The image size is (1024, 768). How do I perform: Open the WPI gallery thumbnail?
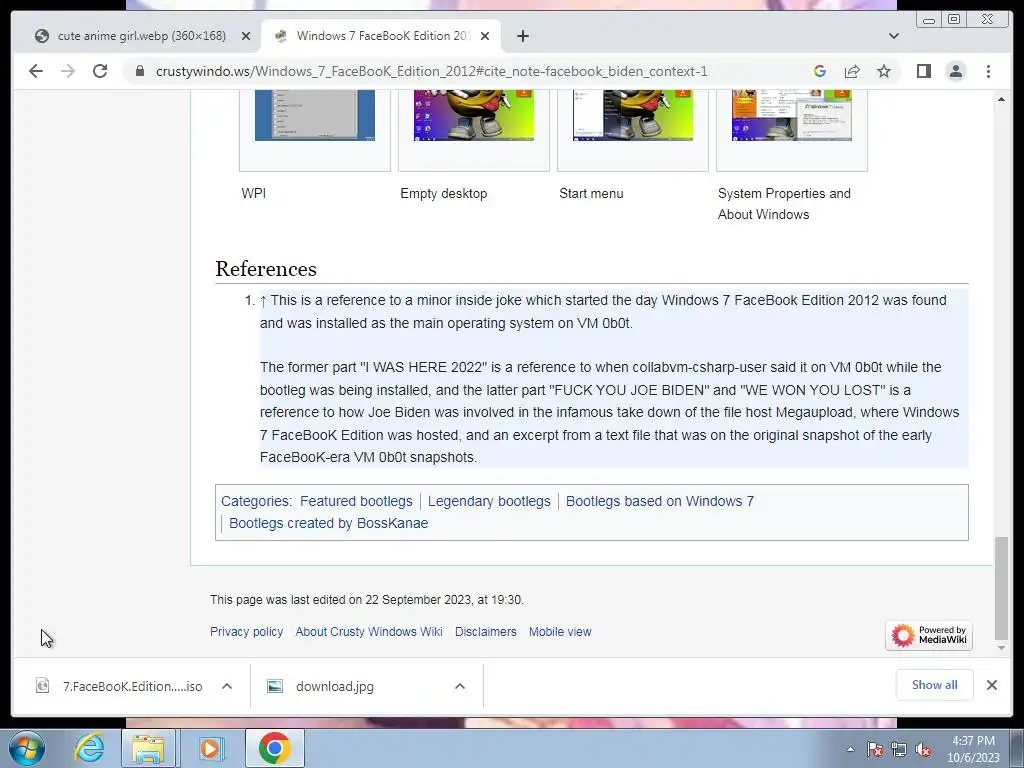(x=315, y=115)
